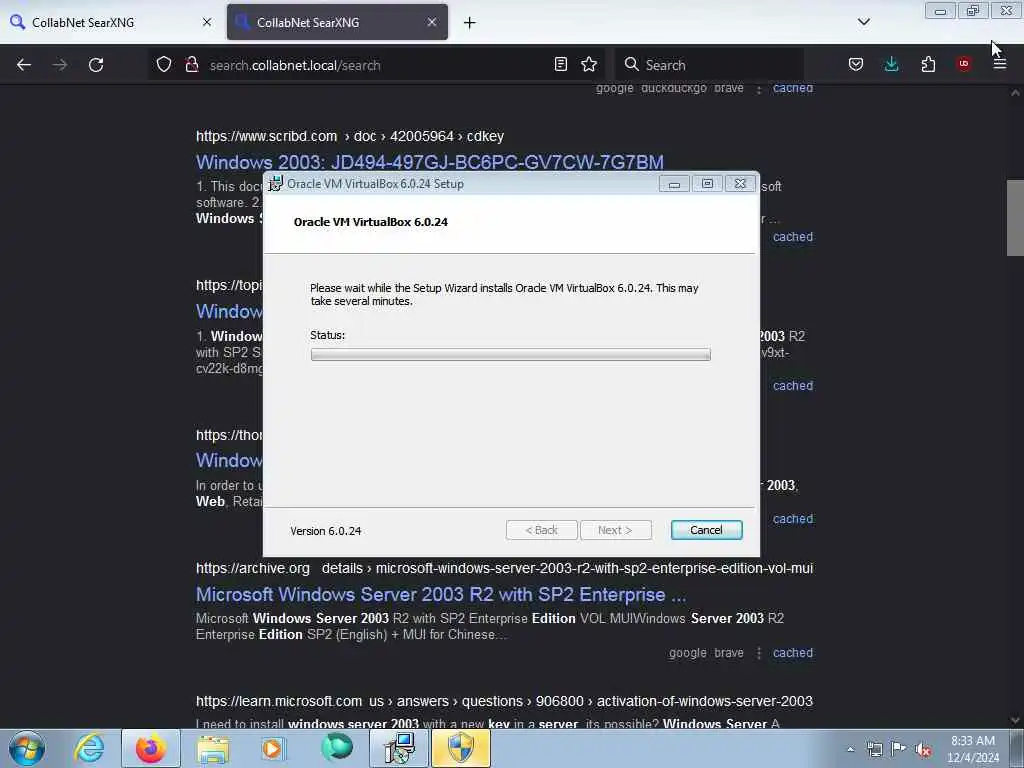
Task: Open cached link below the 2003, Web snippet
Action: click(x=793, y=519)
